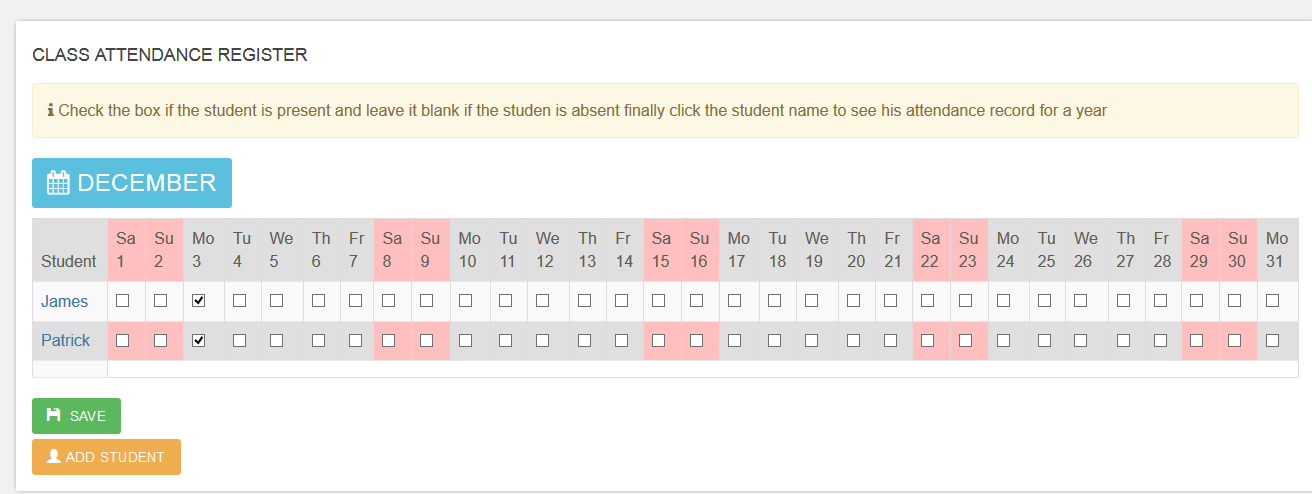Check James's box for Friday 14

coord(621,300)
